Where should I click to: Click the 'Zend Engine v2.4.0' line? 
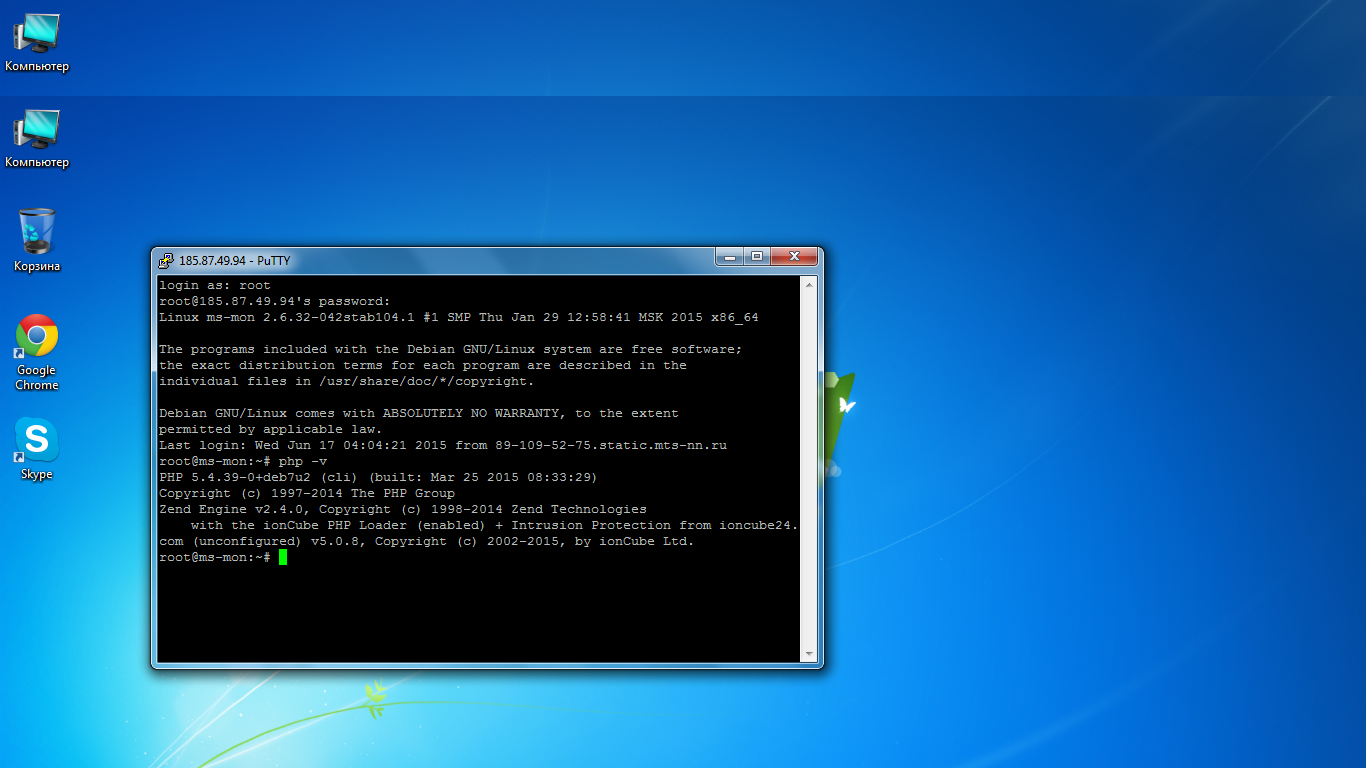click(x=403, y=510)
